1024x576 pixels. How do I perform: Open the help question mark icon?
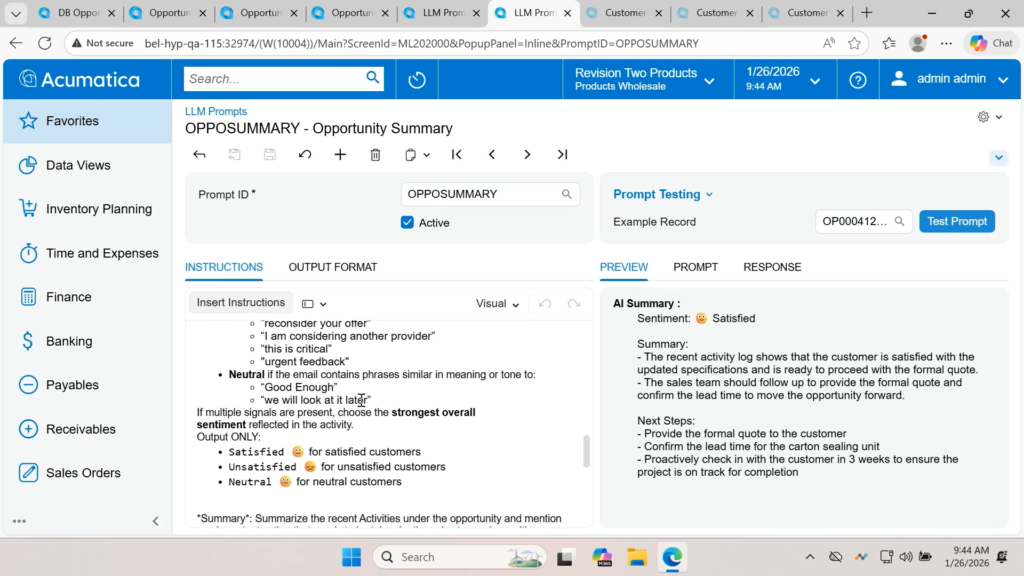pos(857,80)
